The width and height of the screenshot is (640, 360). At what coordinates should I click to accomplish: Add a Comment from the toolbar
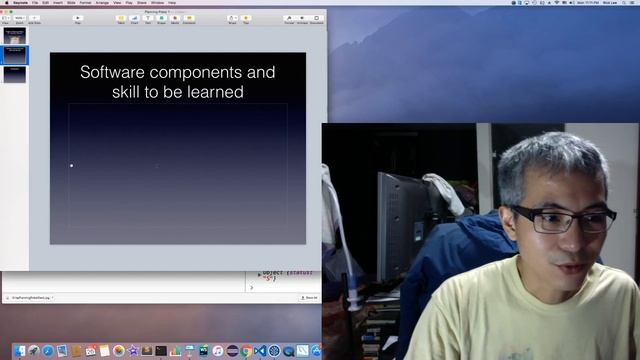(189, 19)
